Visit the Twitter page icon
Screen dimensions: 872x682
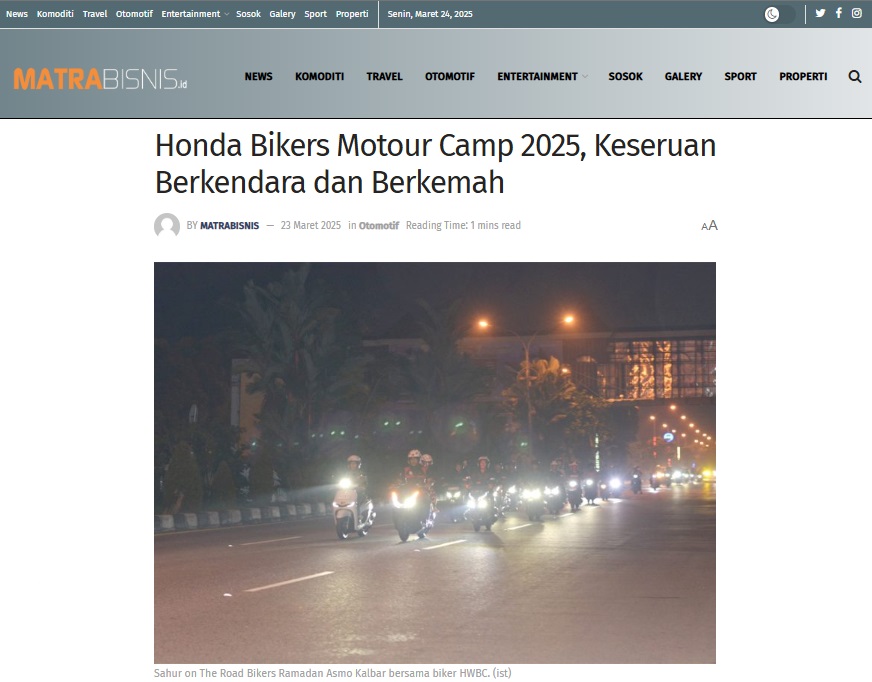coord(820,13)
